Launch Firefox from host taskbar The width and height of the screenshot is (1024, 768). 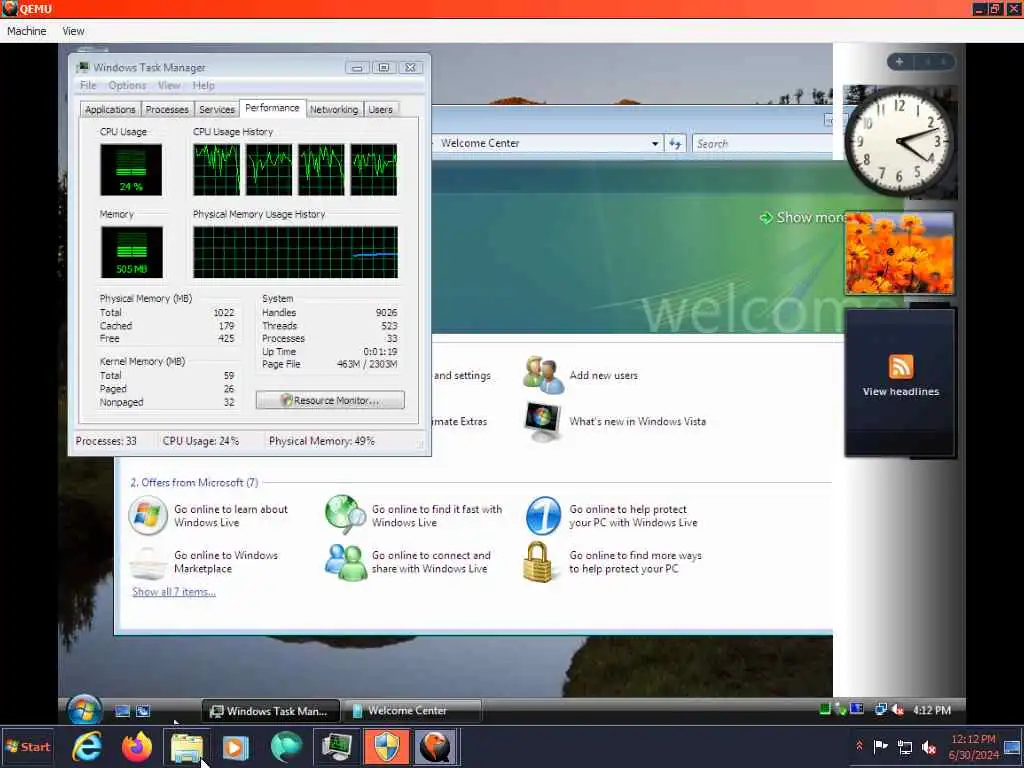[136, 747]
